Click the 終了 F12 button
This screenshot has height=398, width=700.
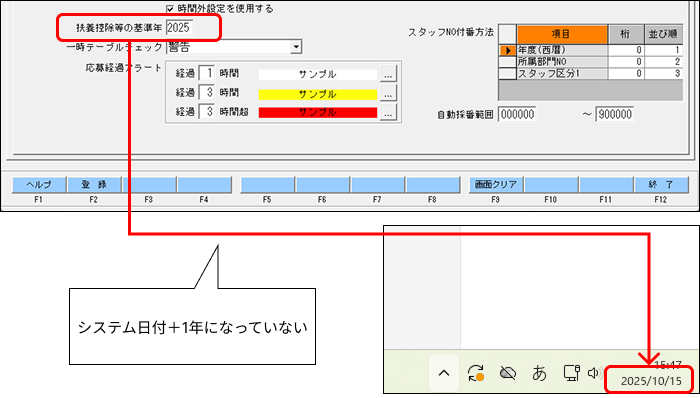click(x=661, y=185)
